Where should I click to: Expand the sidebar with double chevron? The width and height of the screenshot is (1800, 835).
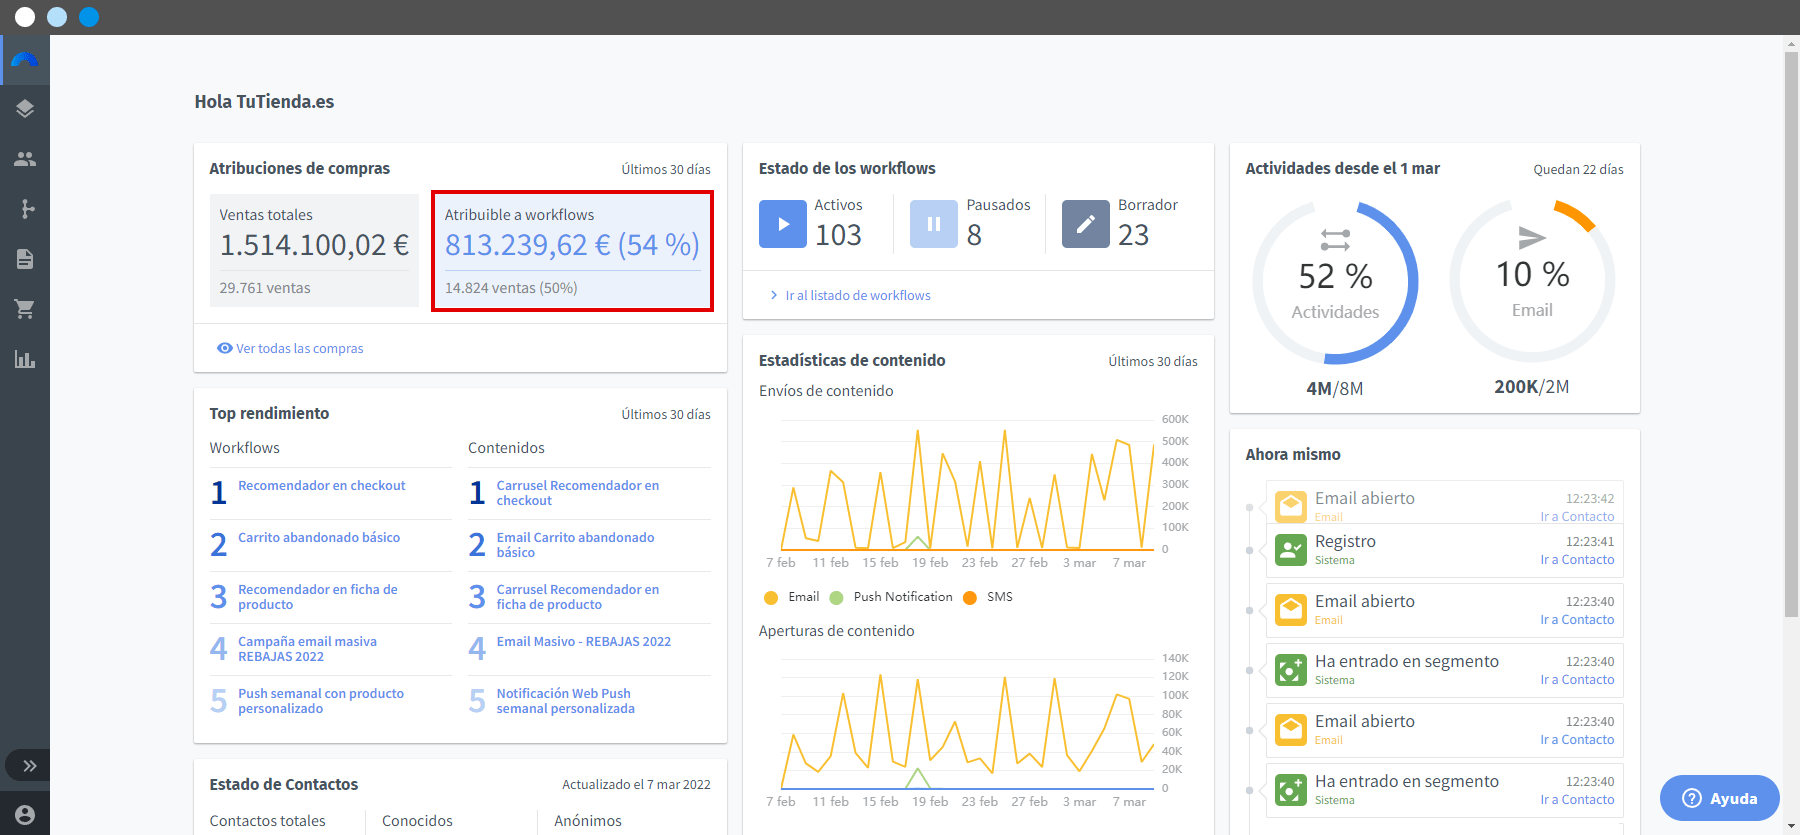pos(30,766)
